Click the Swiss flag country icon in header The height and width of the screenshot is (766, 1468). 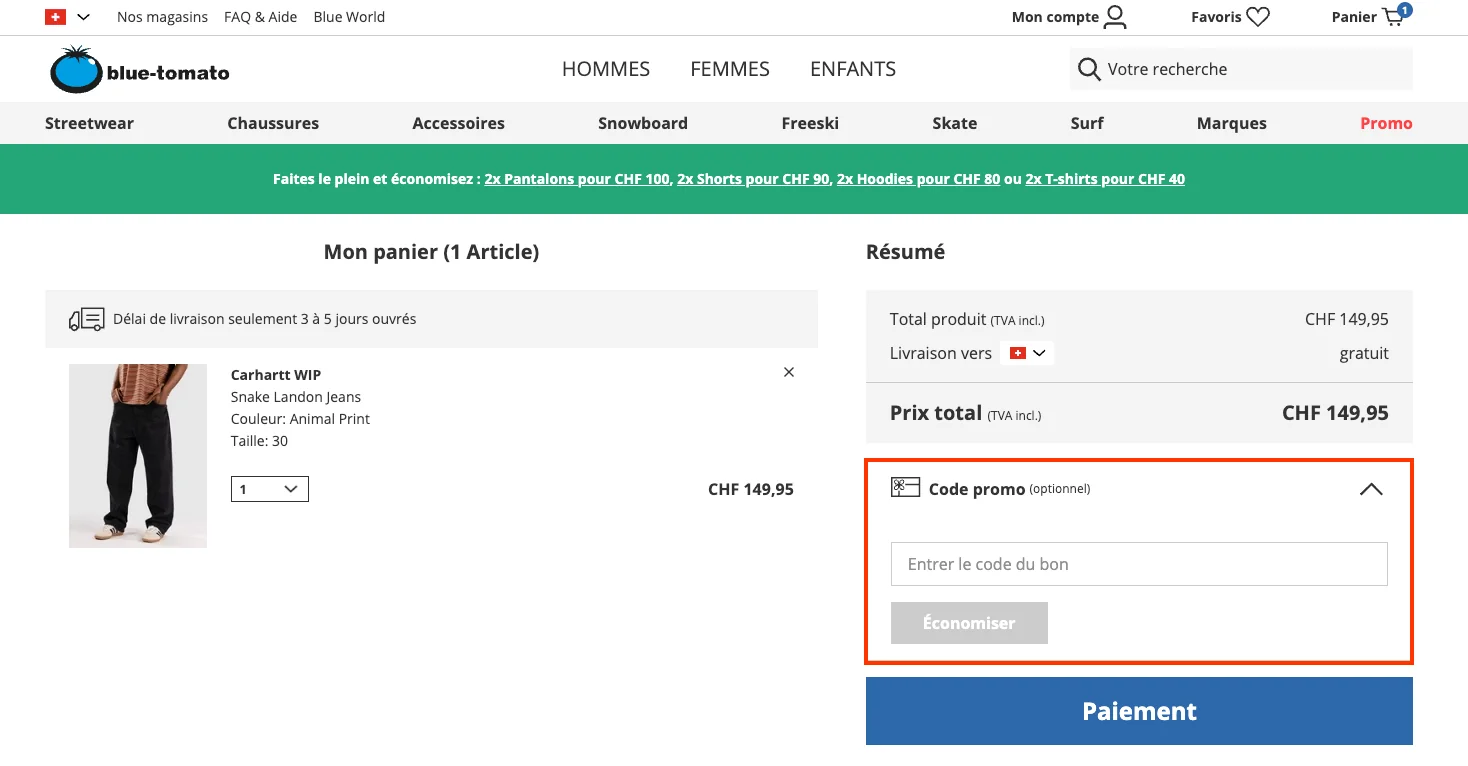55,17
